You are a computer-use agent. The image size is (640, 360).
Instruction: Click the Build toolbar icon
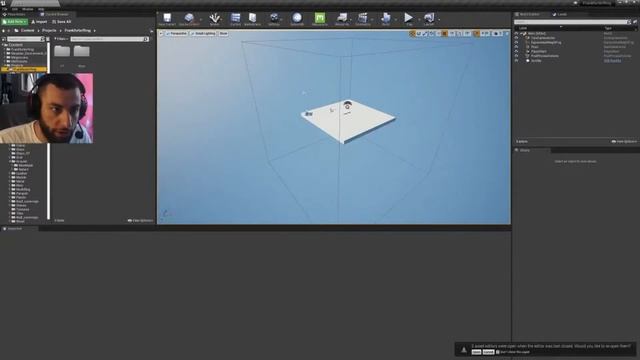point(386,19)
